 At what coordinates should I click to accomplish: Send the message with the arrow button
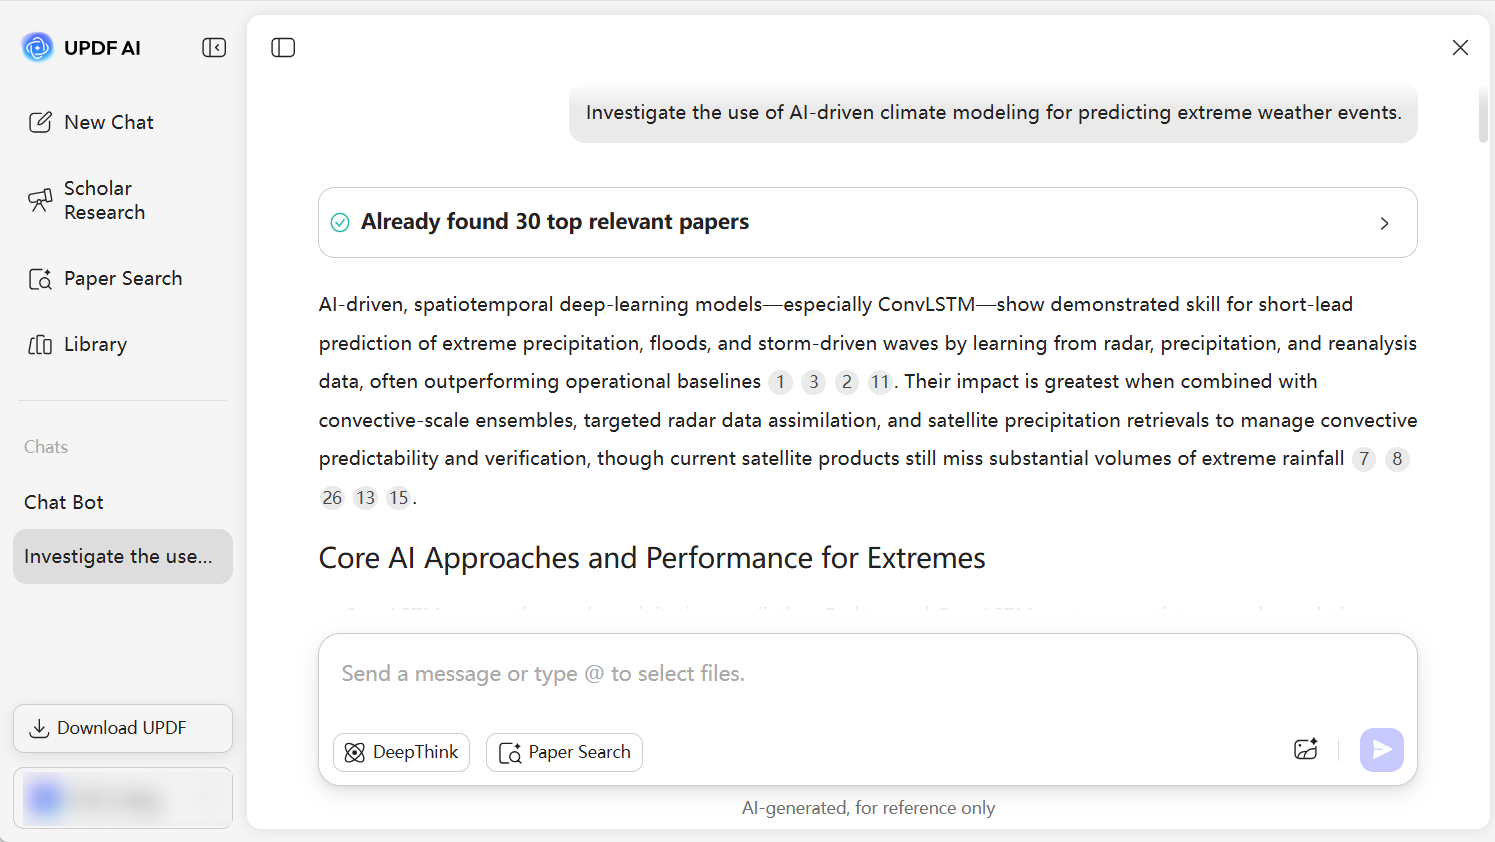click(x=1382, y=749)
